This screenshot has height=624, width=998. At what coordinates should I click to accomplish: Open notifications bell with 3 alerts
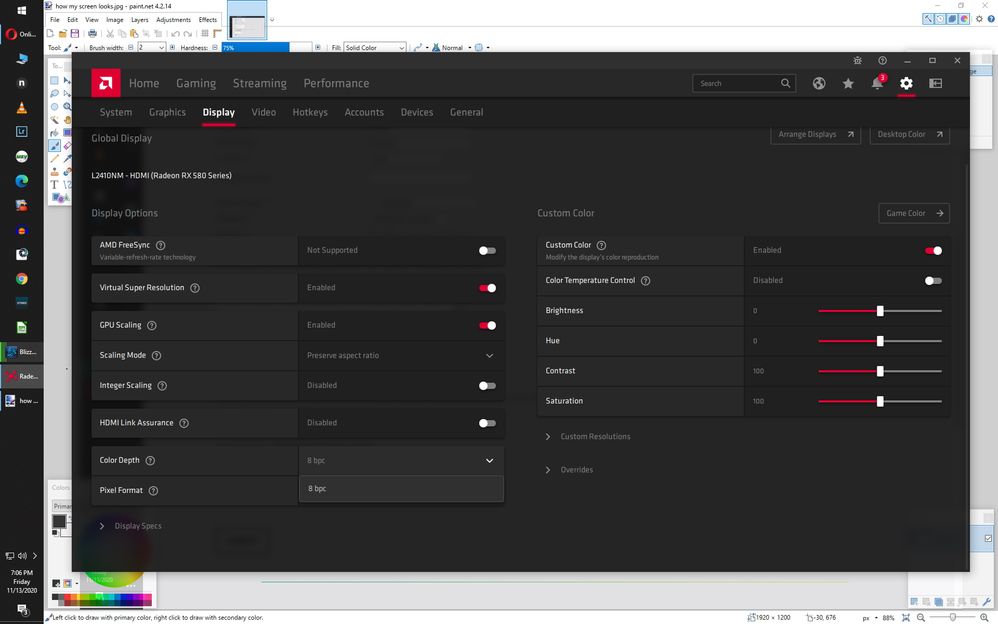878,83
